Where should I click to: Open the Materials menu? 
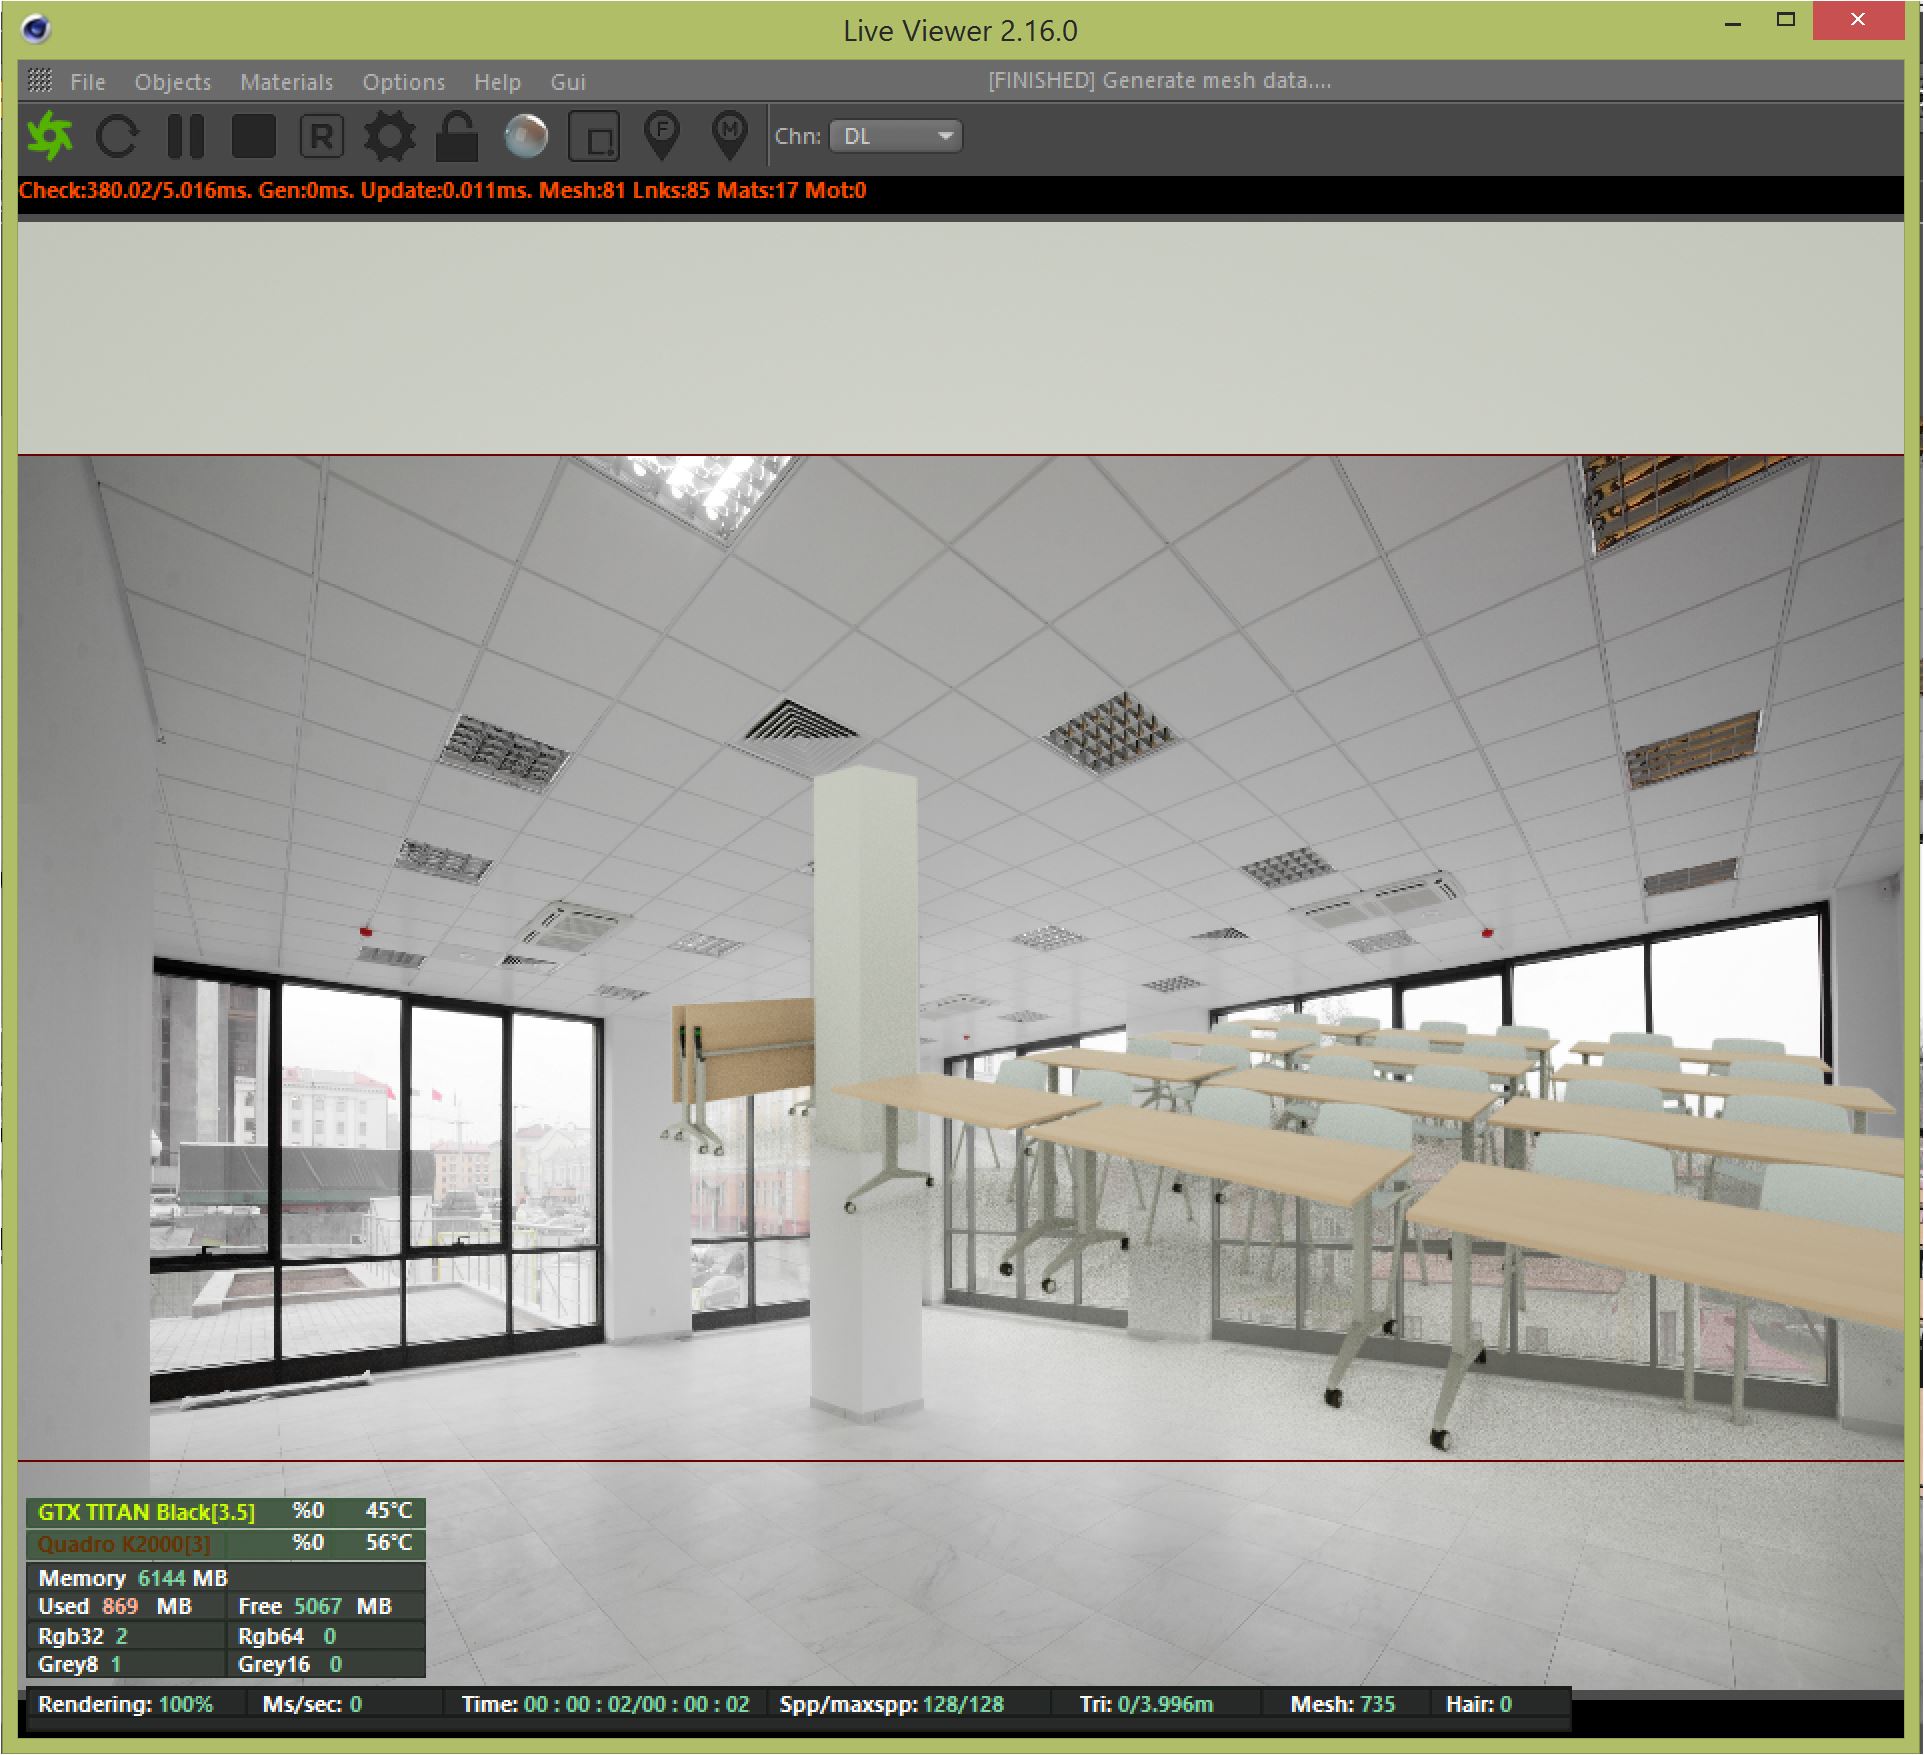286,82
